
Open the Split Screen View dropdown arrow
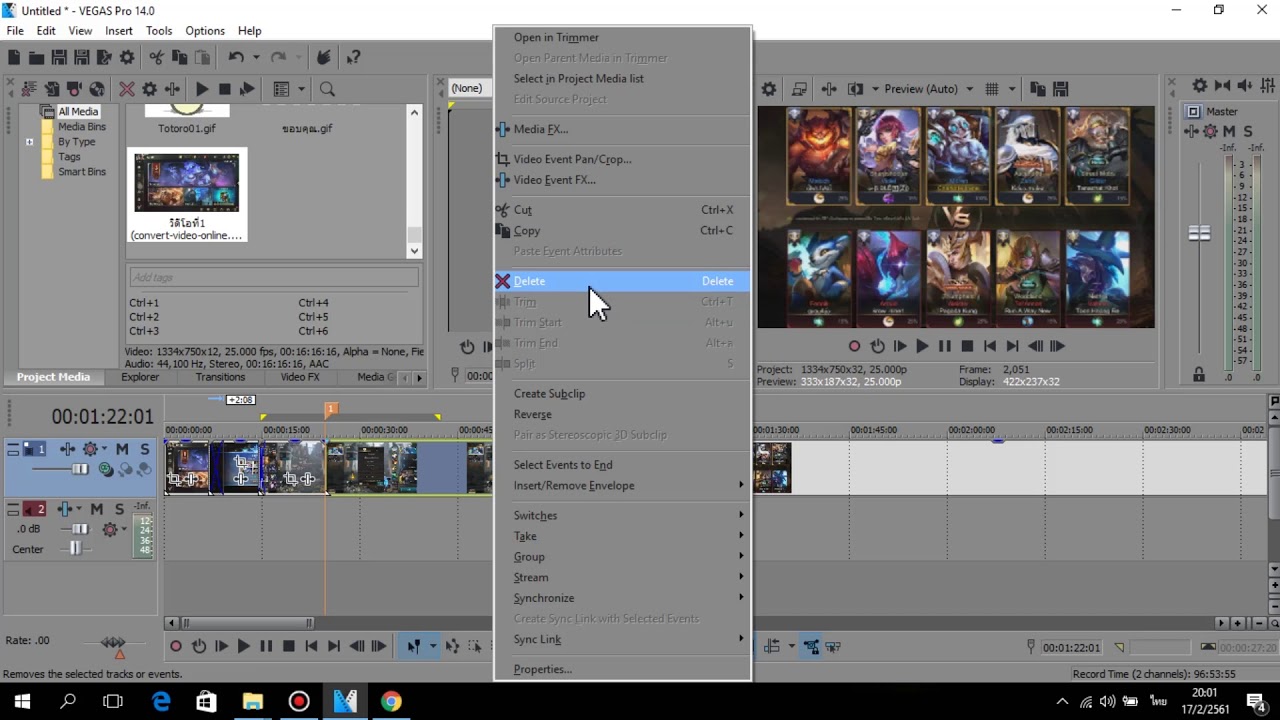(875, 89)
